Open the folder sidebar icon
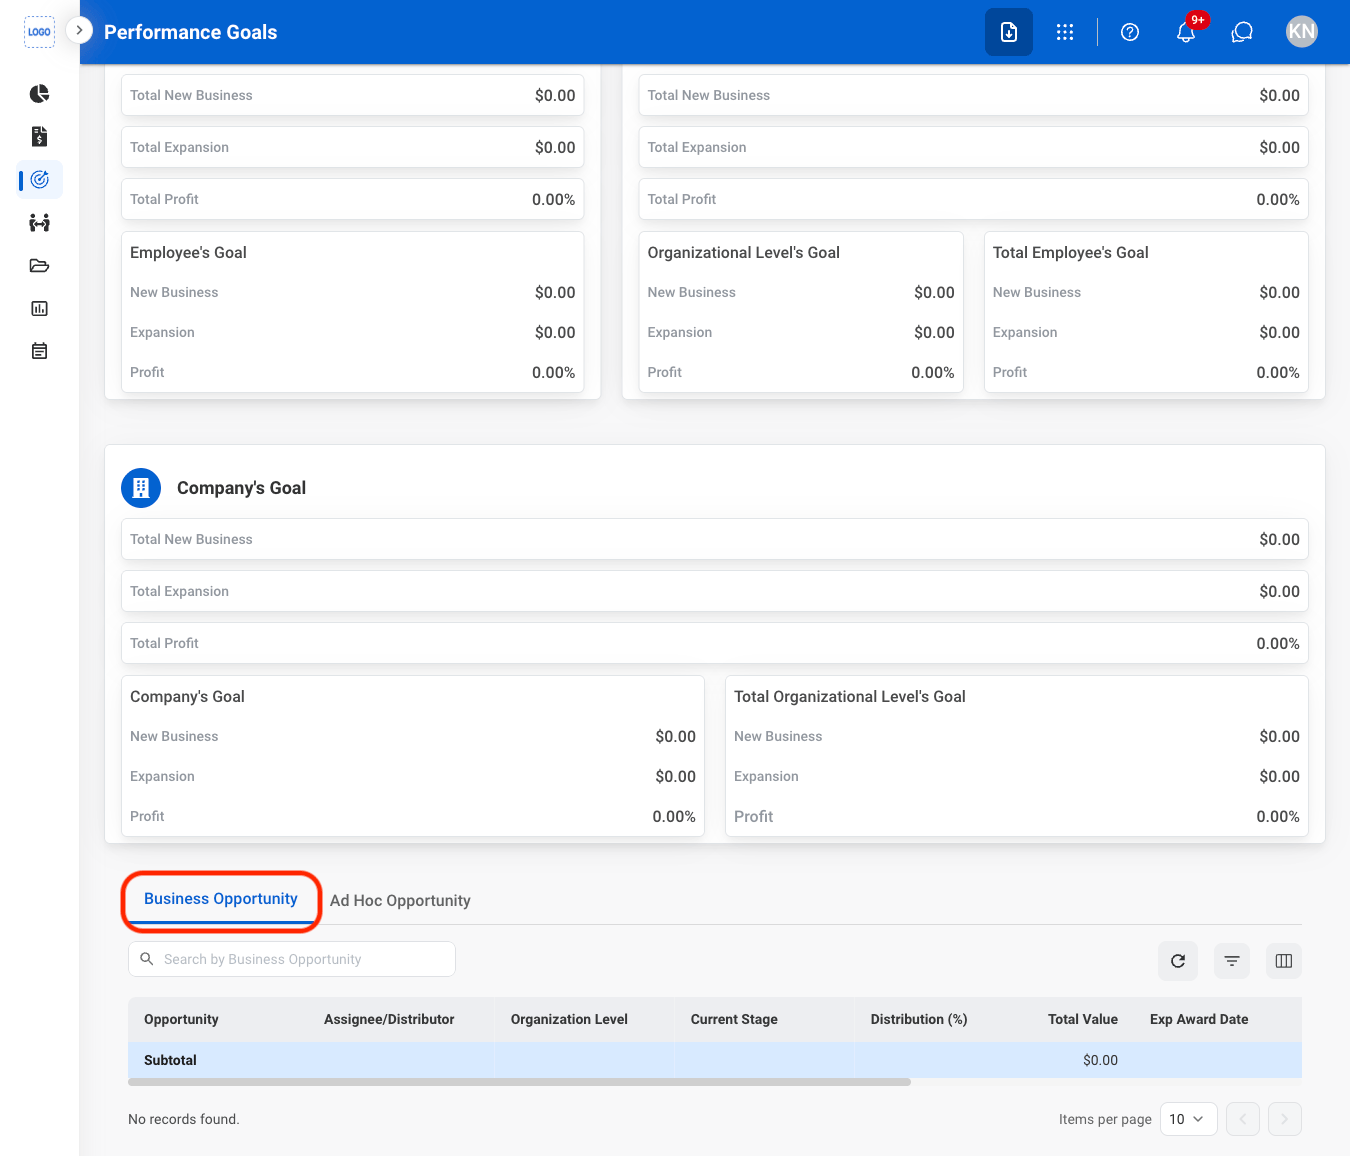 tap(39, 266)
